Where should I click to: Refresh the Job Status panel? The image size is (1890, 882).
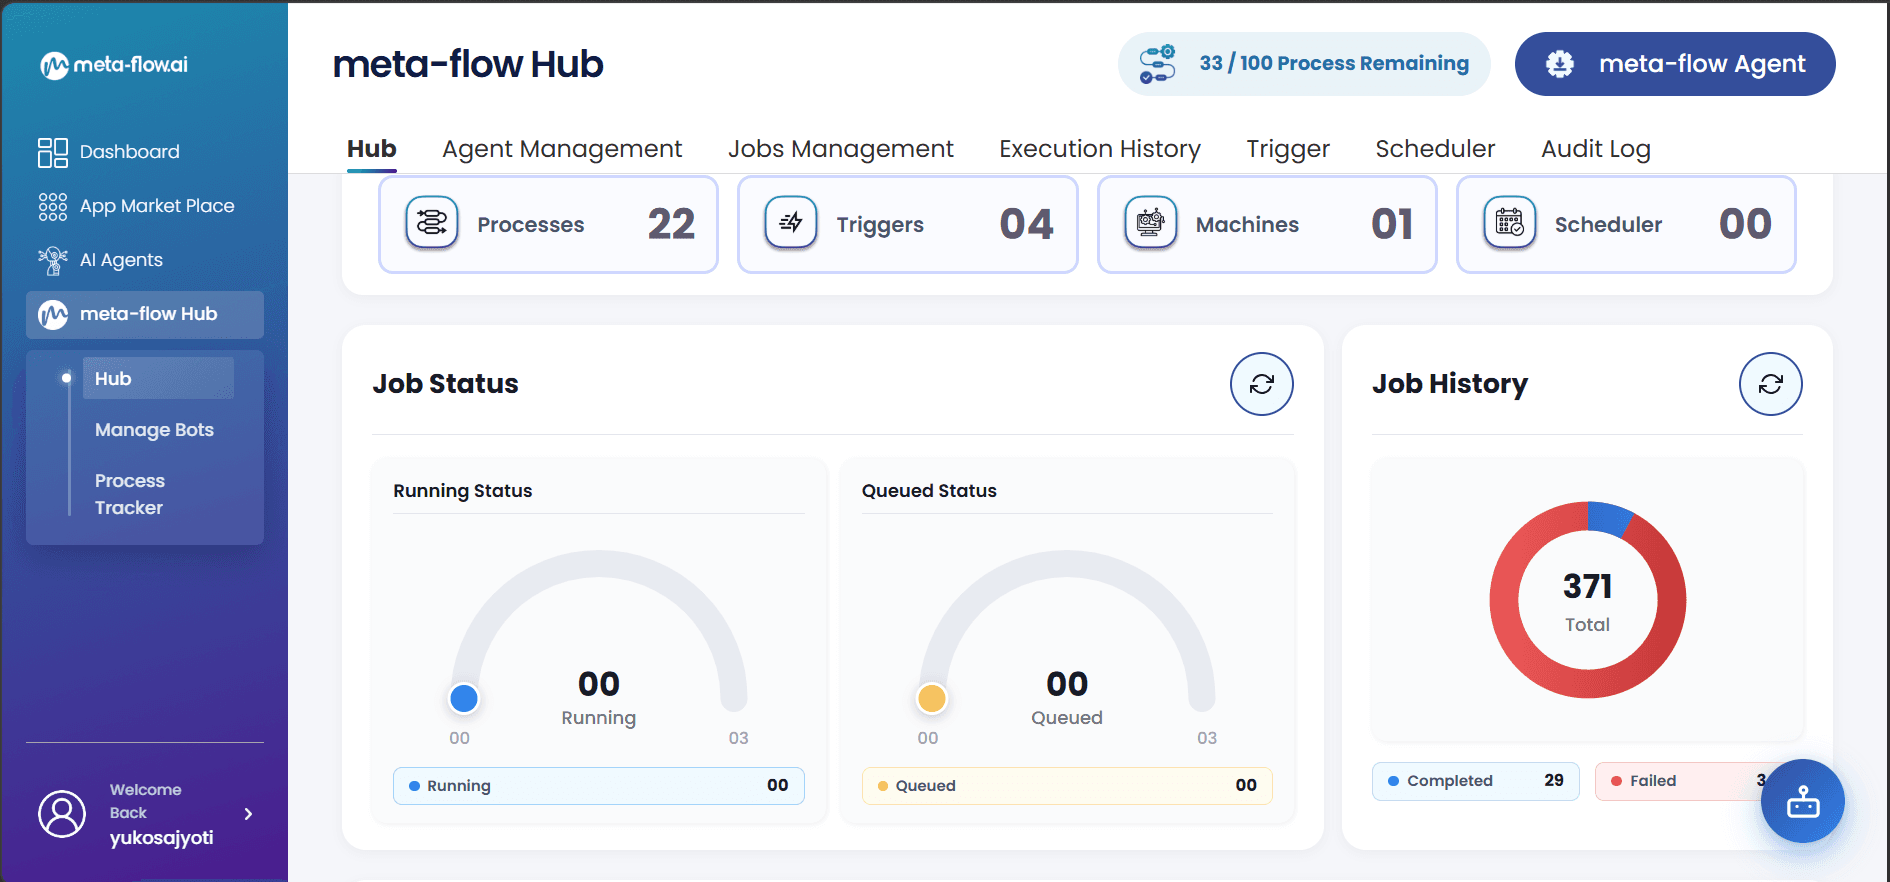[1262, 384]
